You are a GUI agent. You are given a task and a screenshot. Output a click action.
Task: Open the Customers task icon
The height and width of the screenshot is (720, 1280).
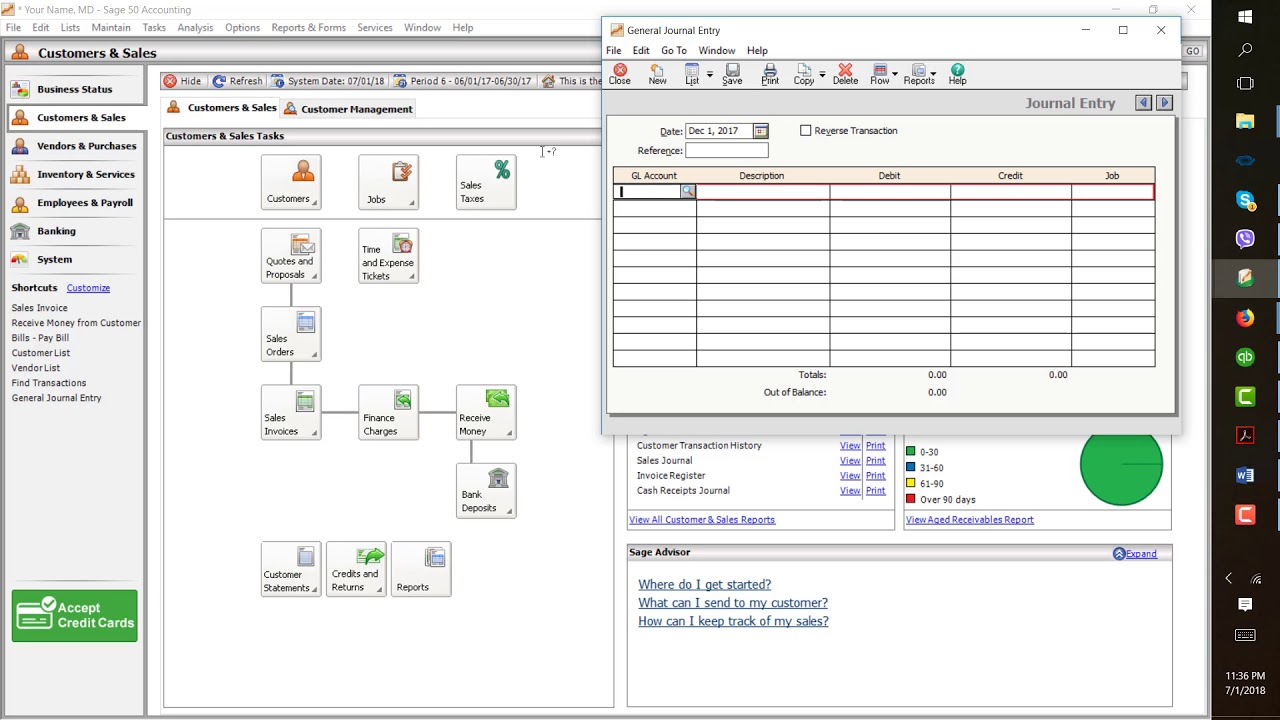click(x=291, y=182)
